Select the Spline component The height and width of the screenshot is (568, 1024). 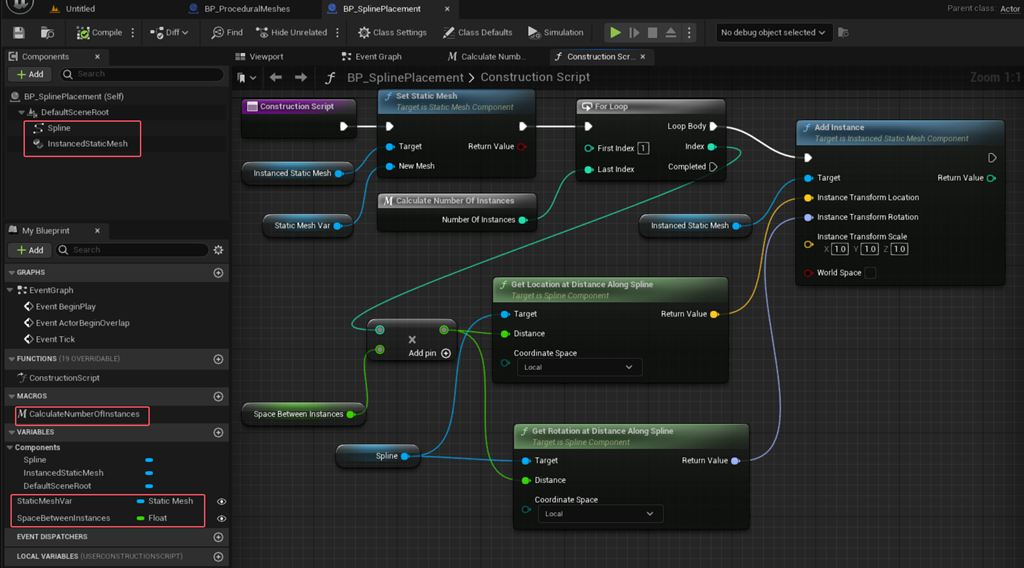(59, 128)
